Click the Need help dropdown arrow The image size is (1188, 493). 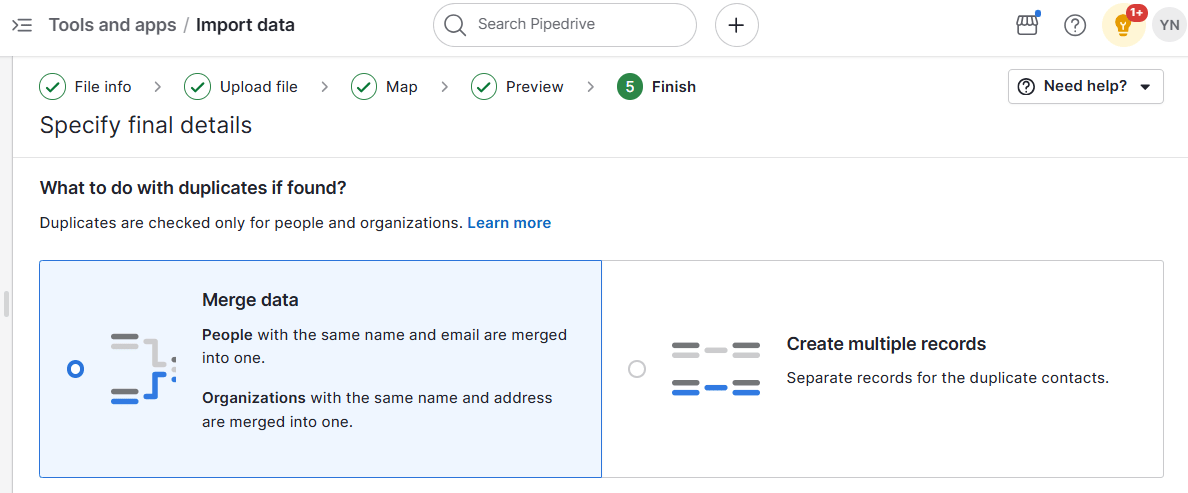(1146, 87)
